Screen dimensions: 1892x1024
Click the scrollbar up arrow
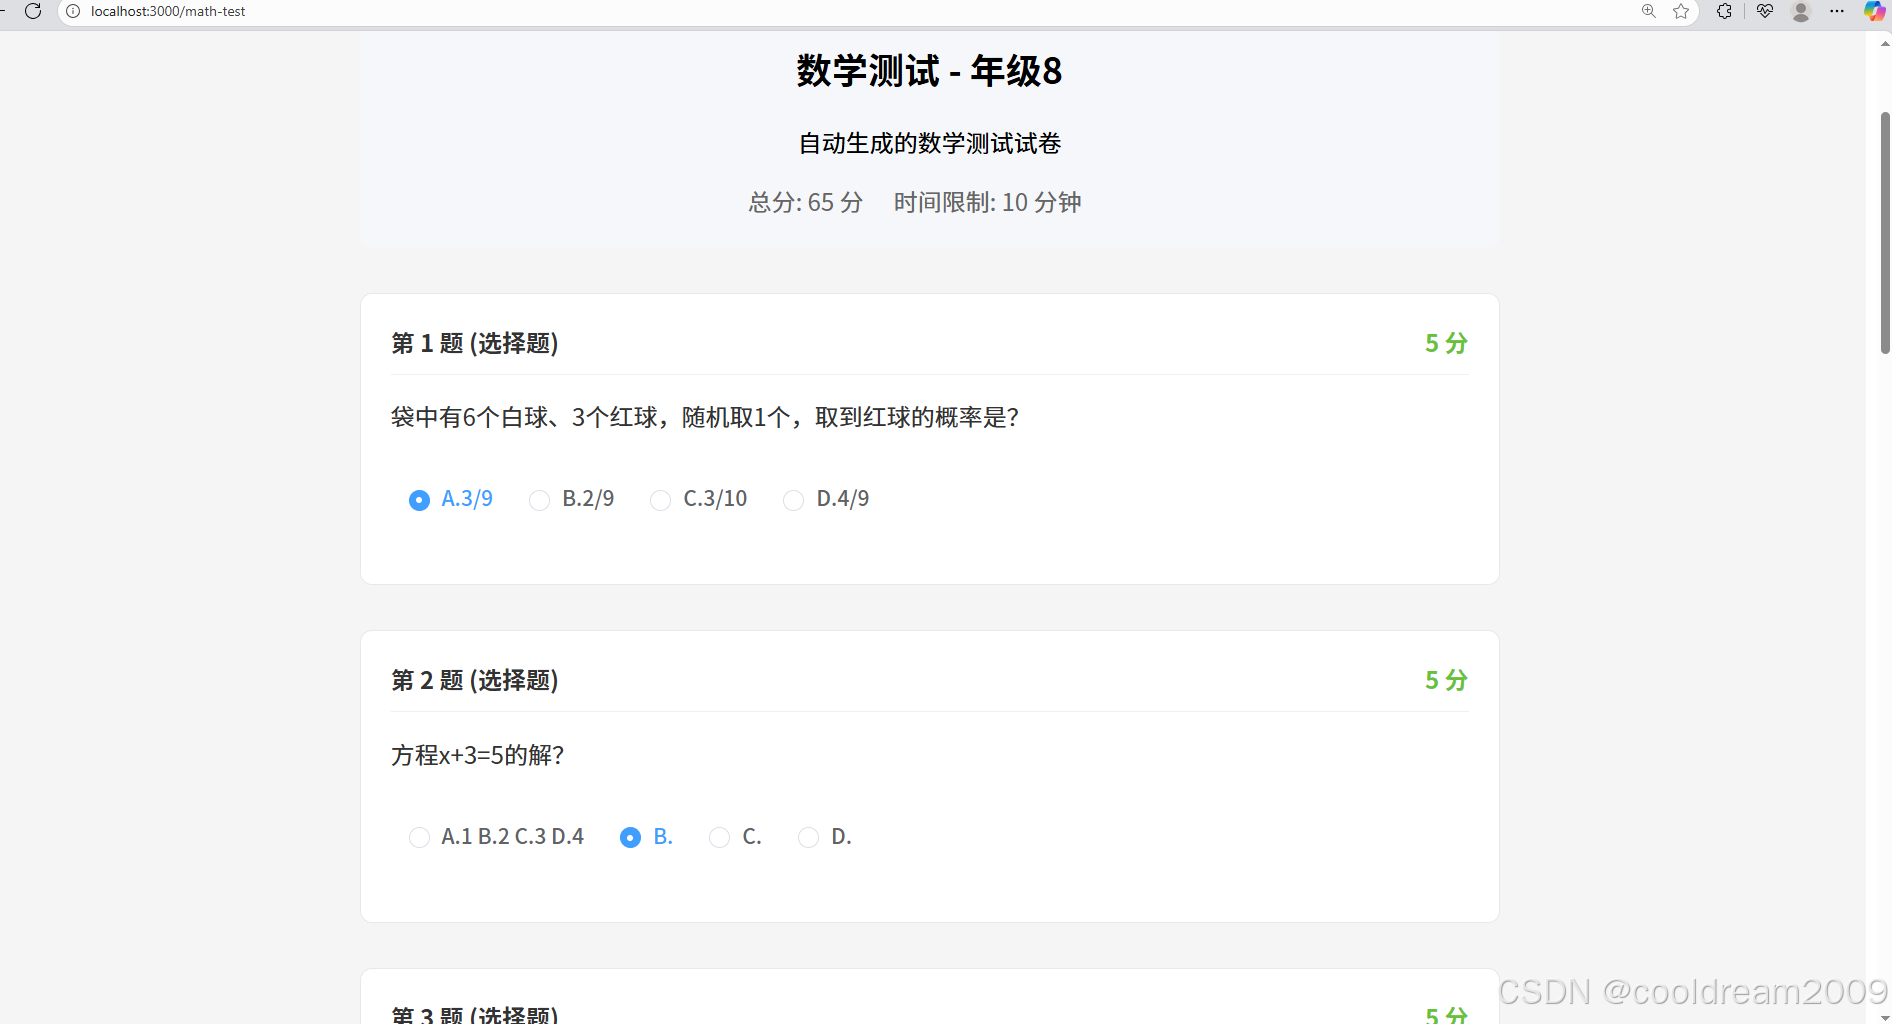(x=1885, y=43)
